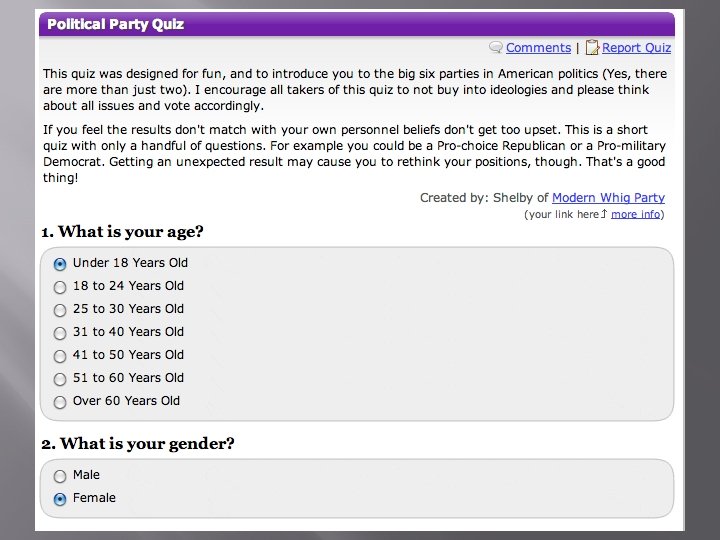Open the Comments link
The width and height of the screenshot is (720, 540).
[538, 48]
